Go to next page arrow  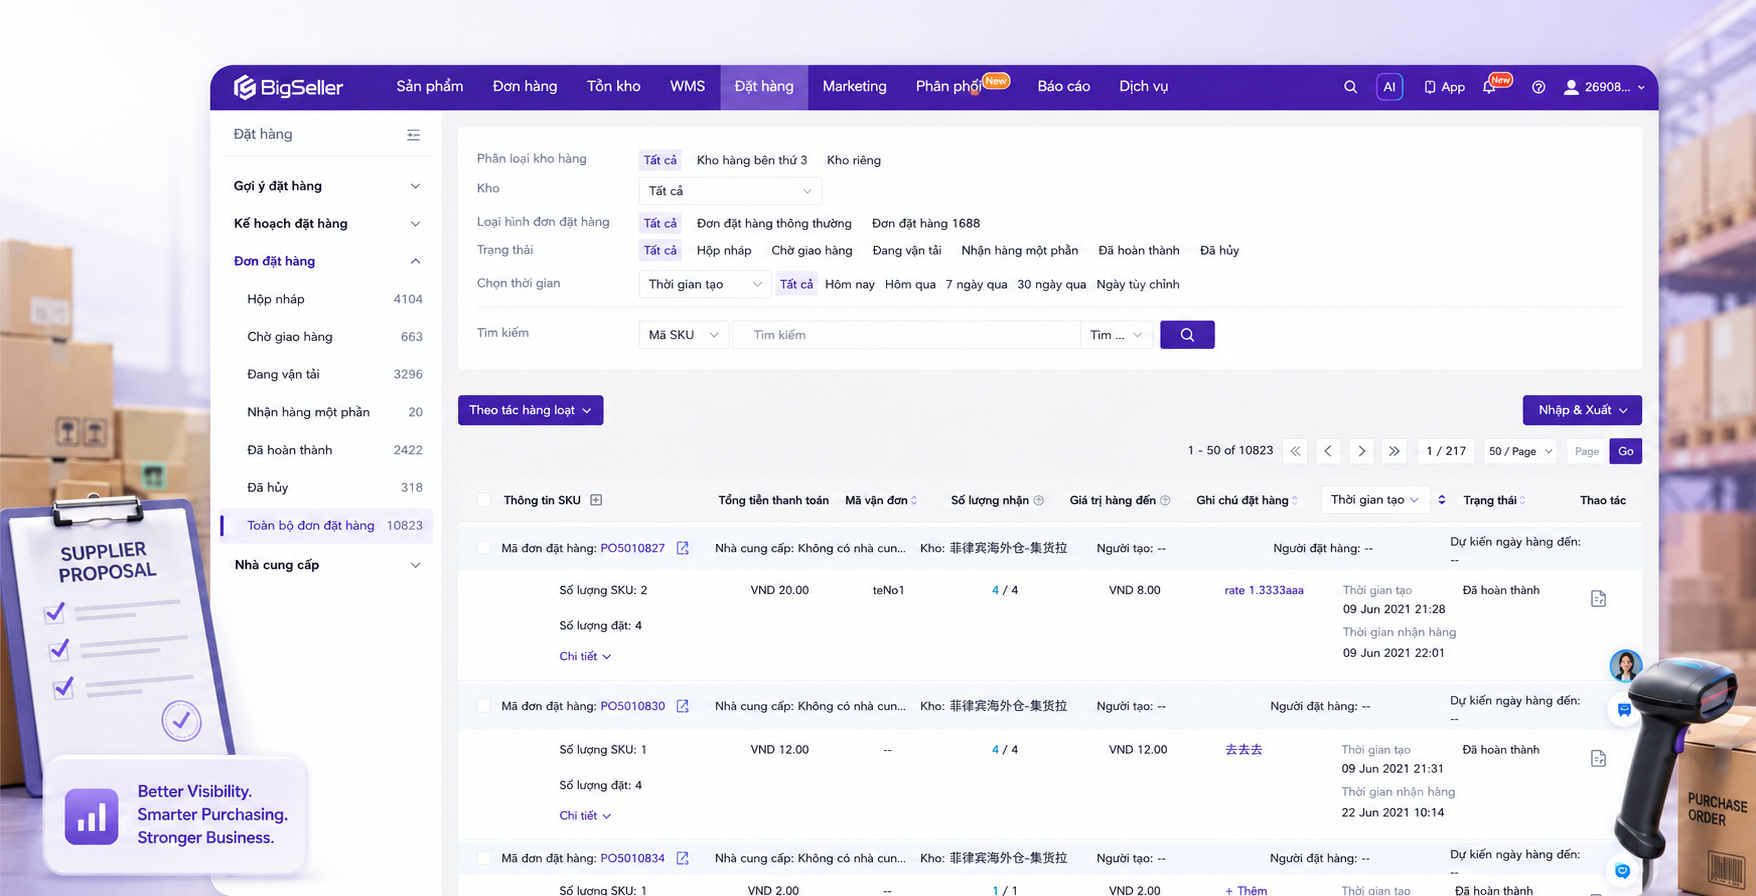[1361, 451]
